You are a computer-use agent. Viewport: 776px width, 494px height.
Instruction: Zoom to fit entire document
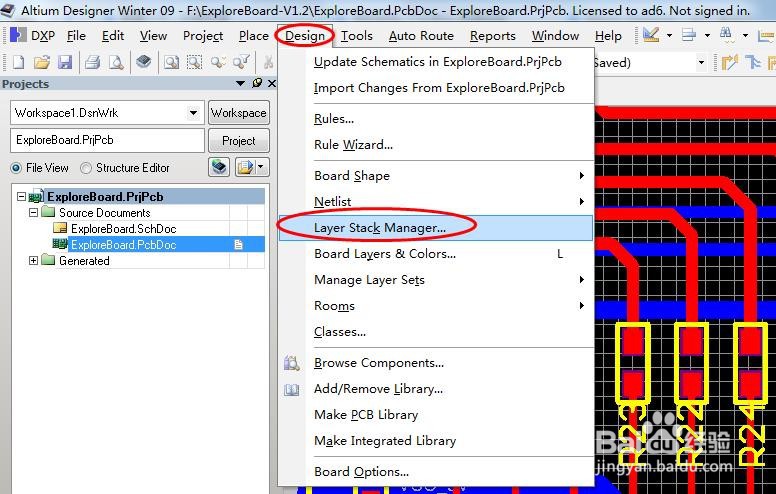tap(172, 62)
